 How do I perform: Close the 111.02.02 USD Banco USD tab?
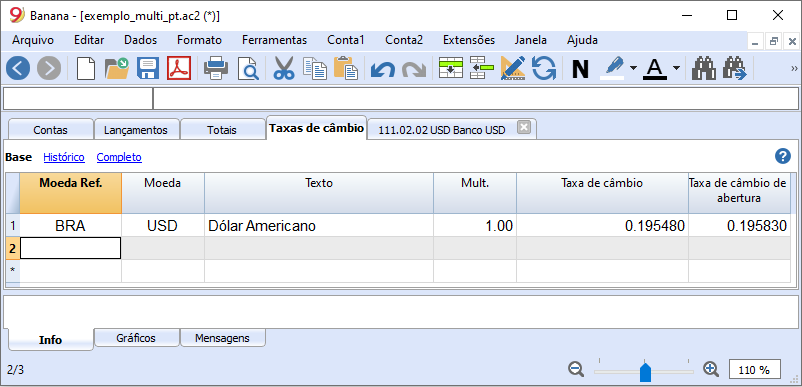(x=523, y=128)
